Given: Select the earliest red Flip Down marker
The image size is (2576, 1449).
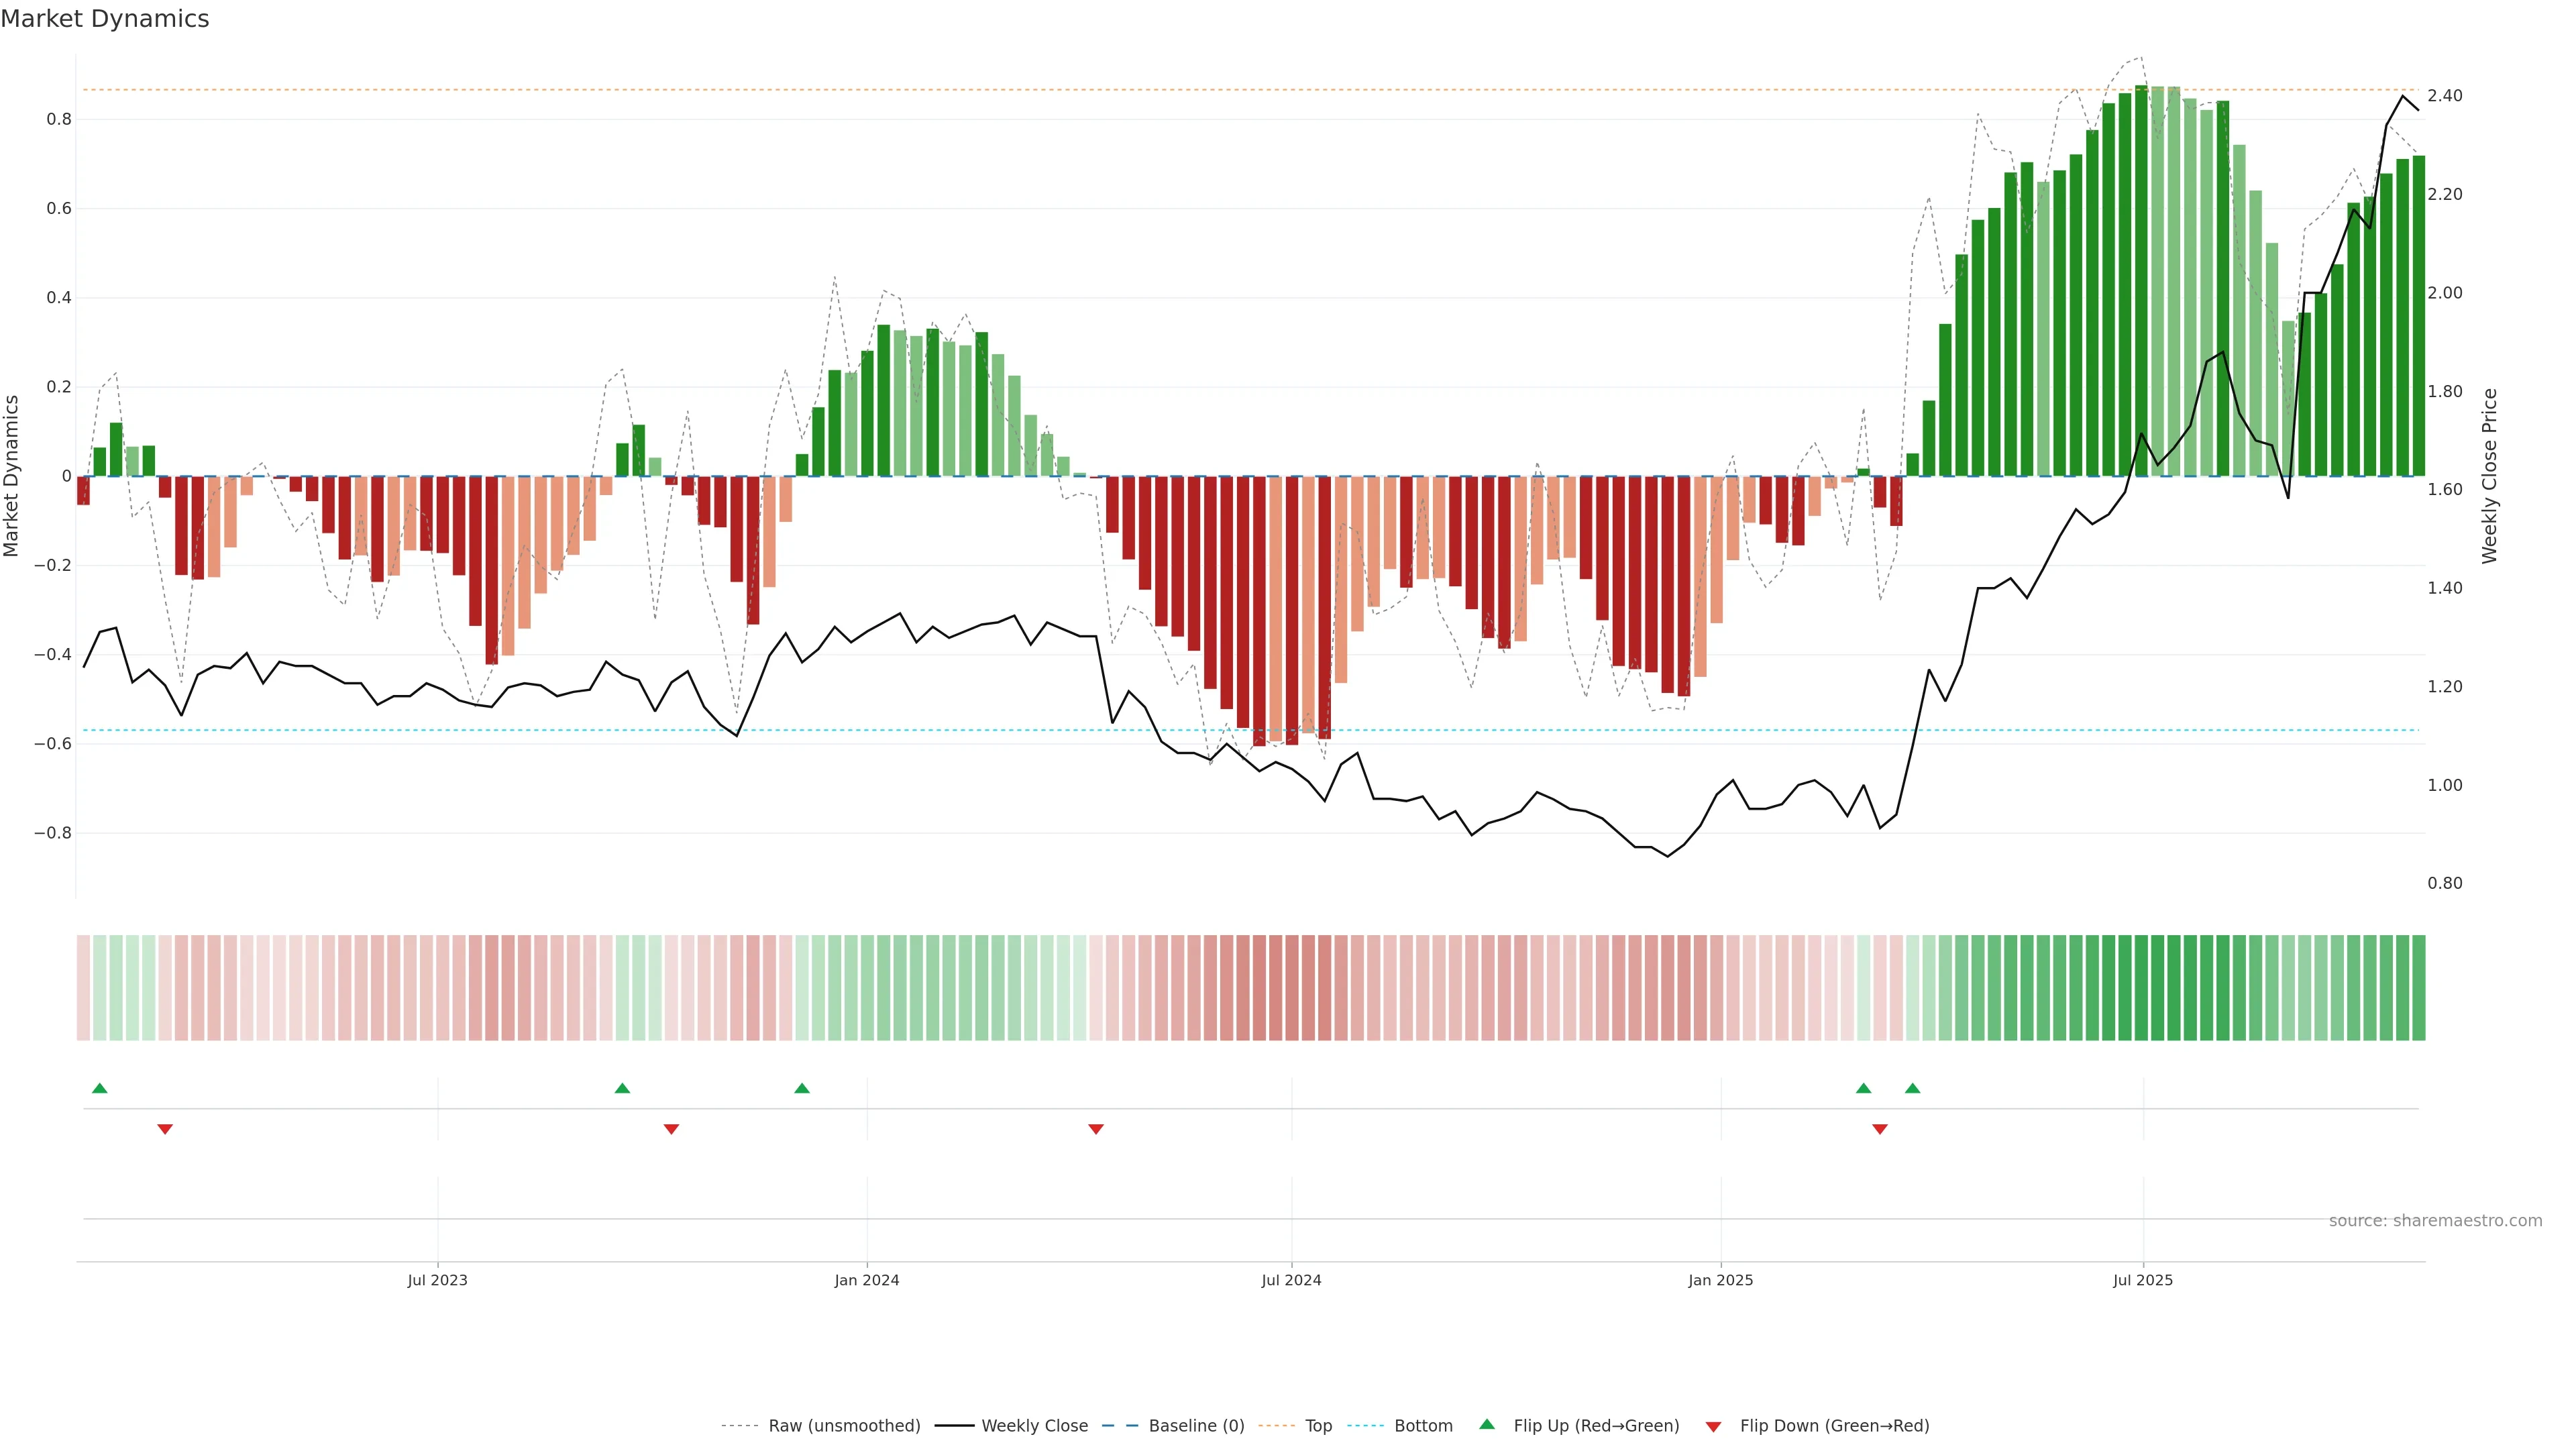Looking at the screenshot, I should coord(165,1129).
